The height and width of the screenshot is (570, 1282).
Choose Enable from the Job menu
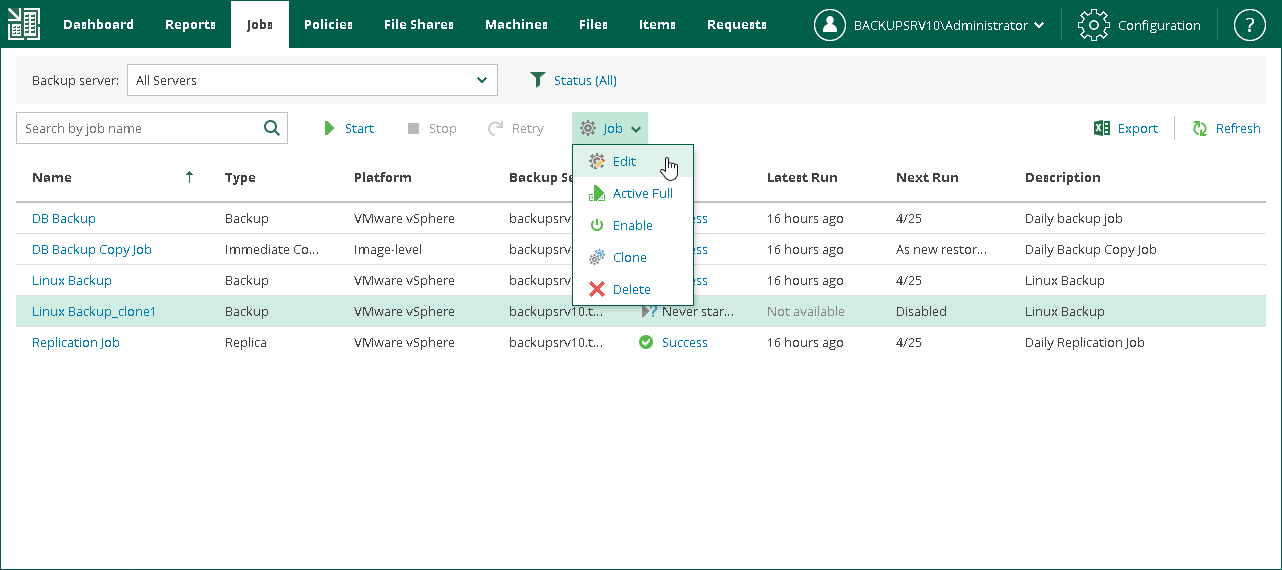click(633, 225)
